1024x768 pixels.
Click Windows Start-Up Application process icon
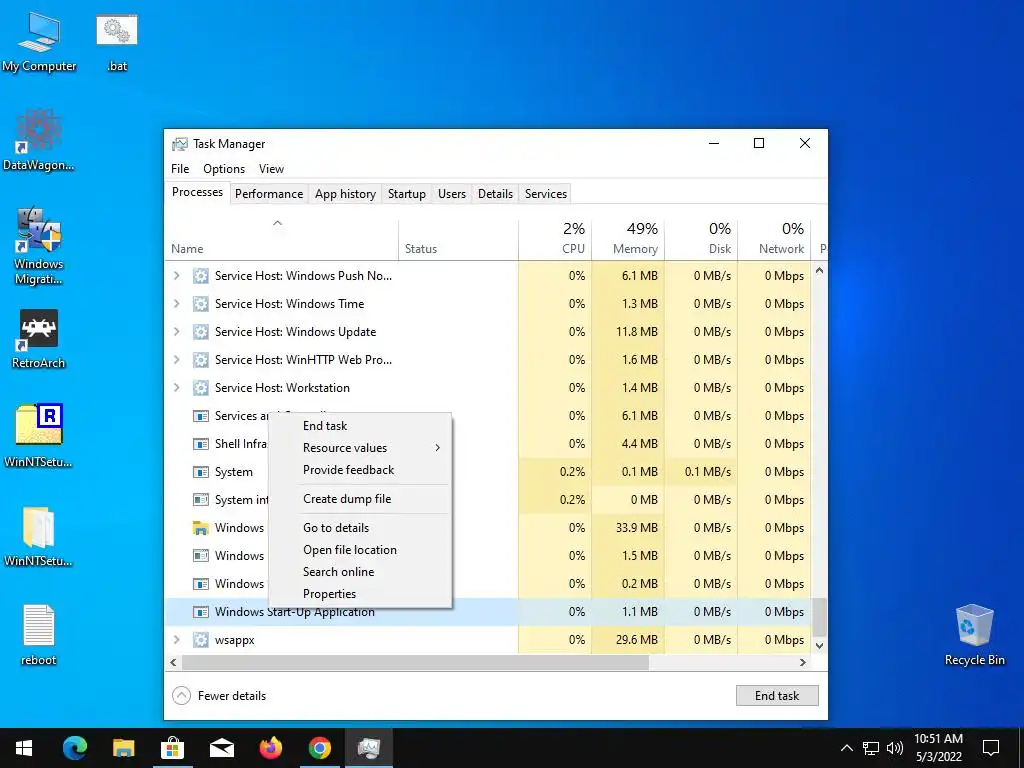(200, 612)
